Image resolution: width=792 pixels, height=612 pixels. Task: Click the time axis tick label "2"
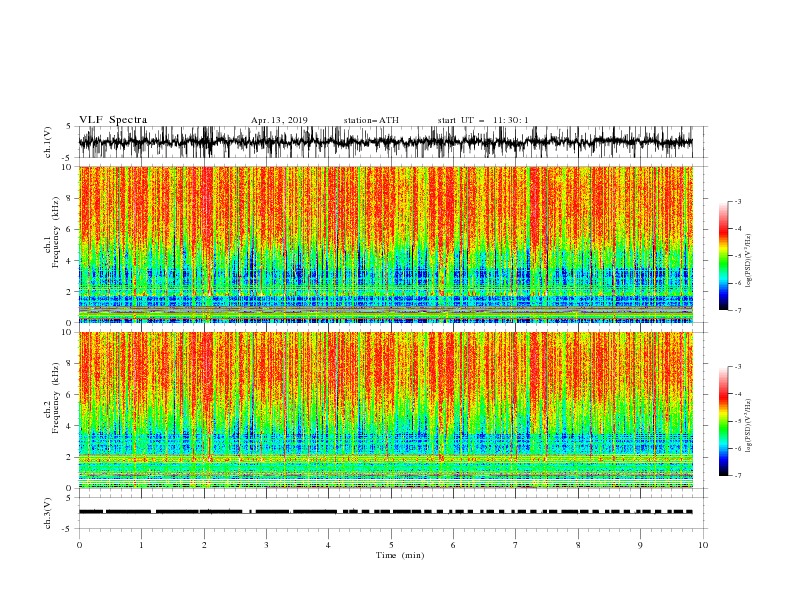coord(204,545)
